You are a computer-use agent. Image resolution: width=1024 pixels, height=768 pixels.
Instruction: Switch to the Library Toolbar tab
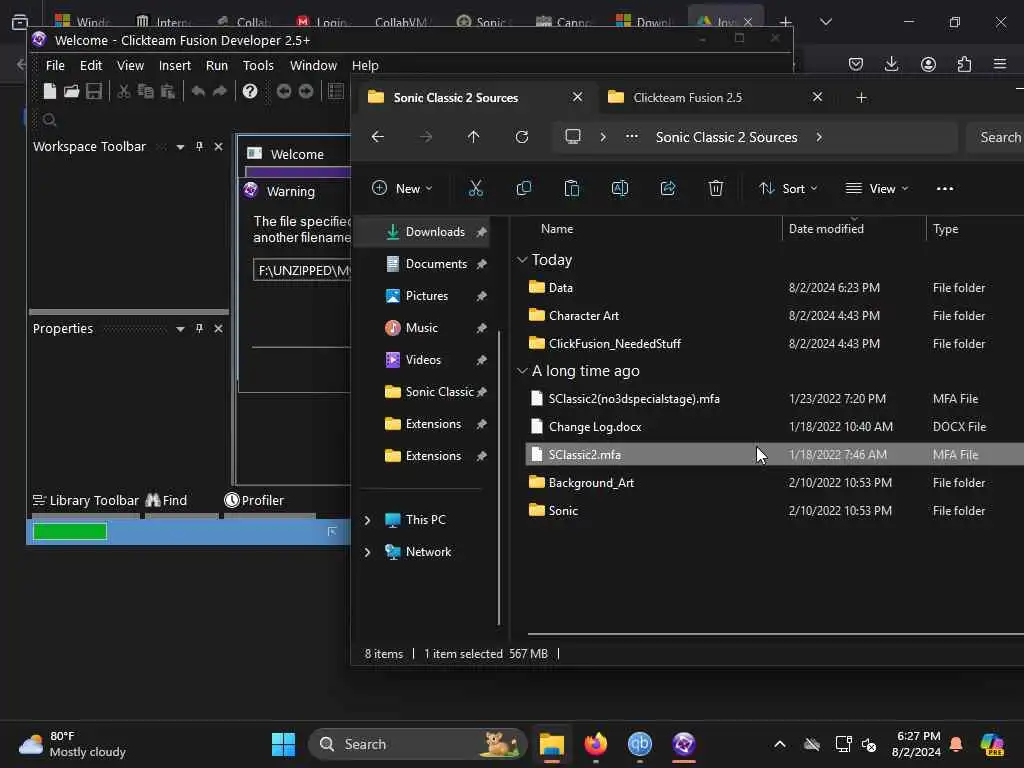coord(86,500)
